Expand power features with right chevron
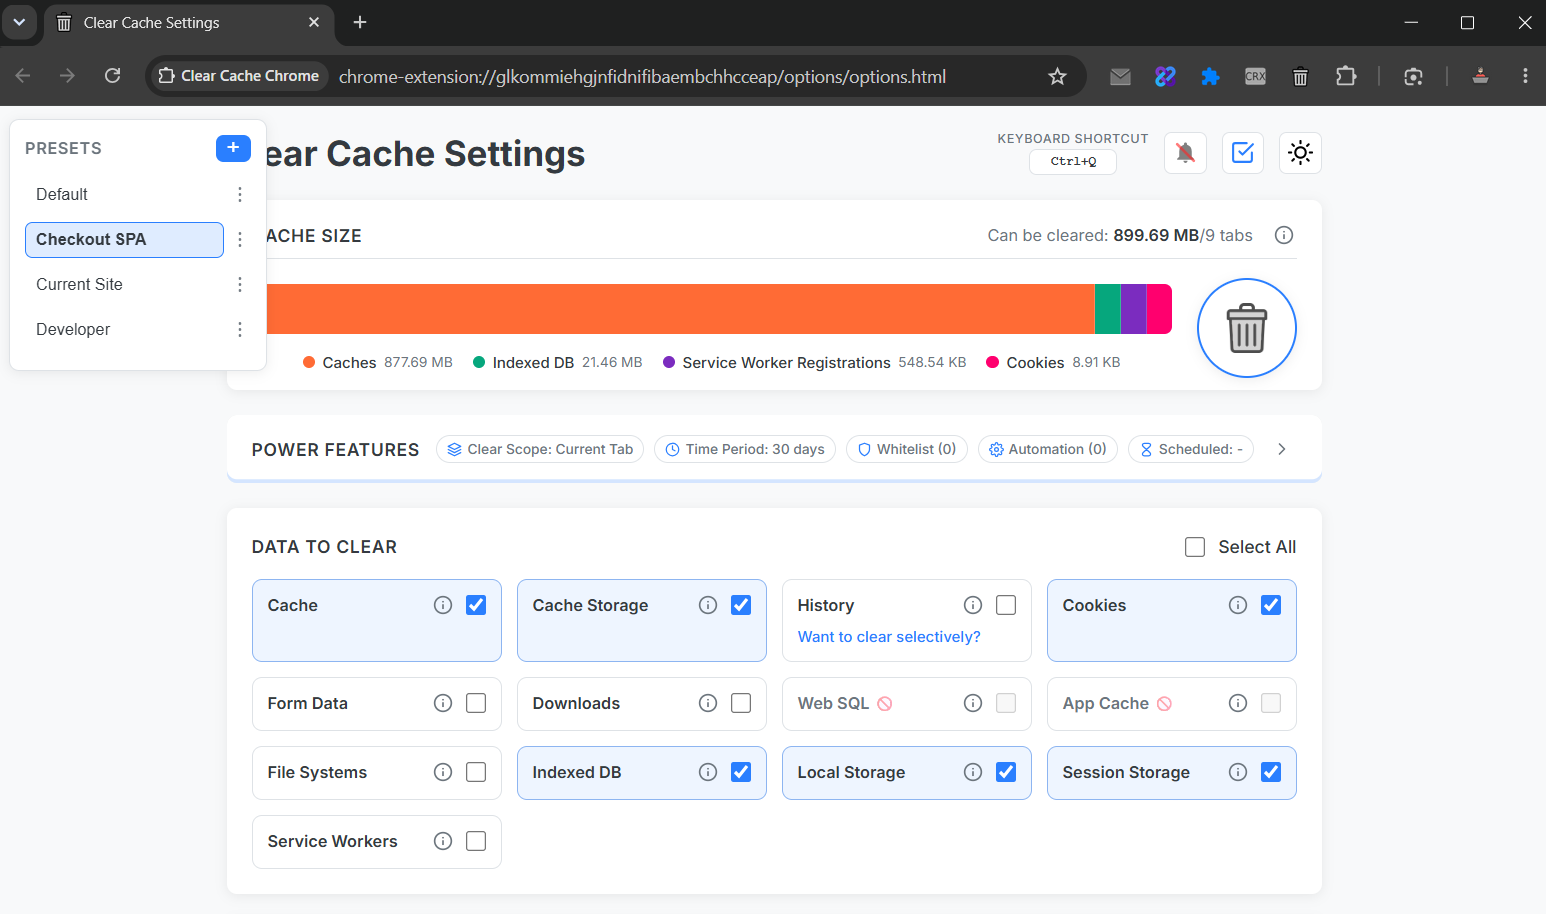This screenshot has height=914, width=1546. coord(1282,449)
